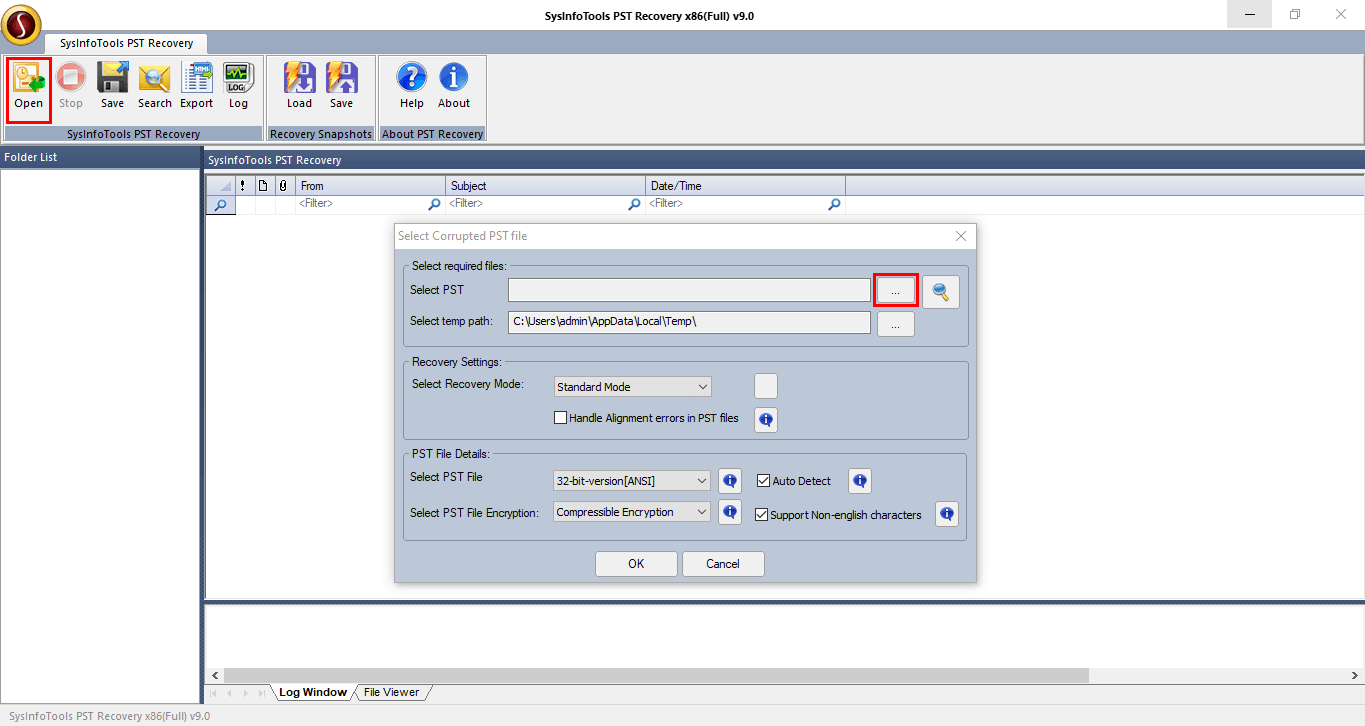1365x726 pixels.
Task: Click the magnifier icon in the Subject filter
Action: (635, 204)
